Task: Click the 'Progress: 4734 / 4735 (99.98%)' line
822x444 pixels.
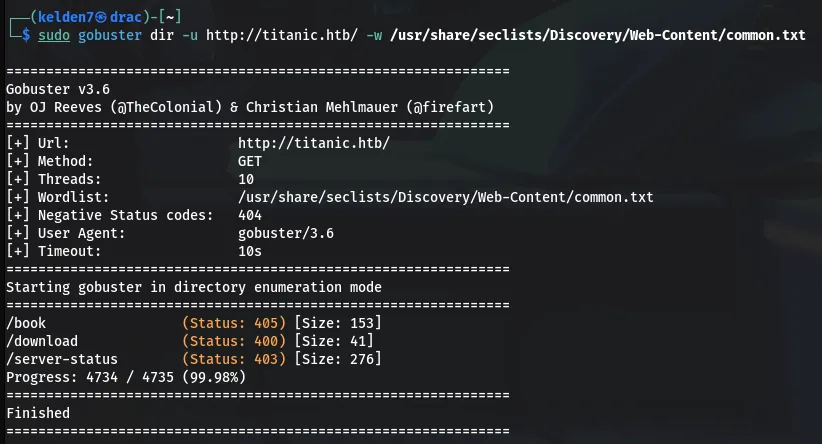Action: point(126,377)
